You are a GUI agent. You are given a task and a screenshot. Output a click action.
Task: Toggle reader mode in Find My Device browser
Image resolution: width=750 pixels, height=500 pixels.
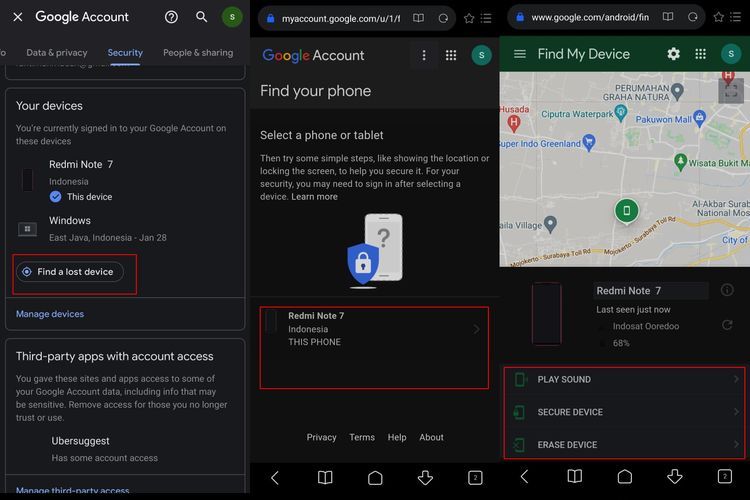tap(668, 17)
